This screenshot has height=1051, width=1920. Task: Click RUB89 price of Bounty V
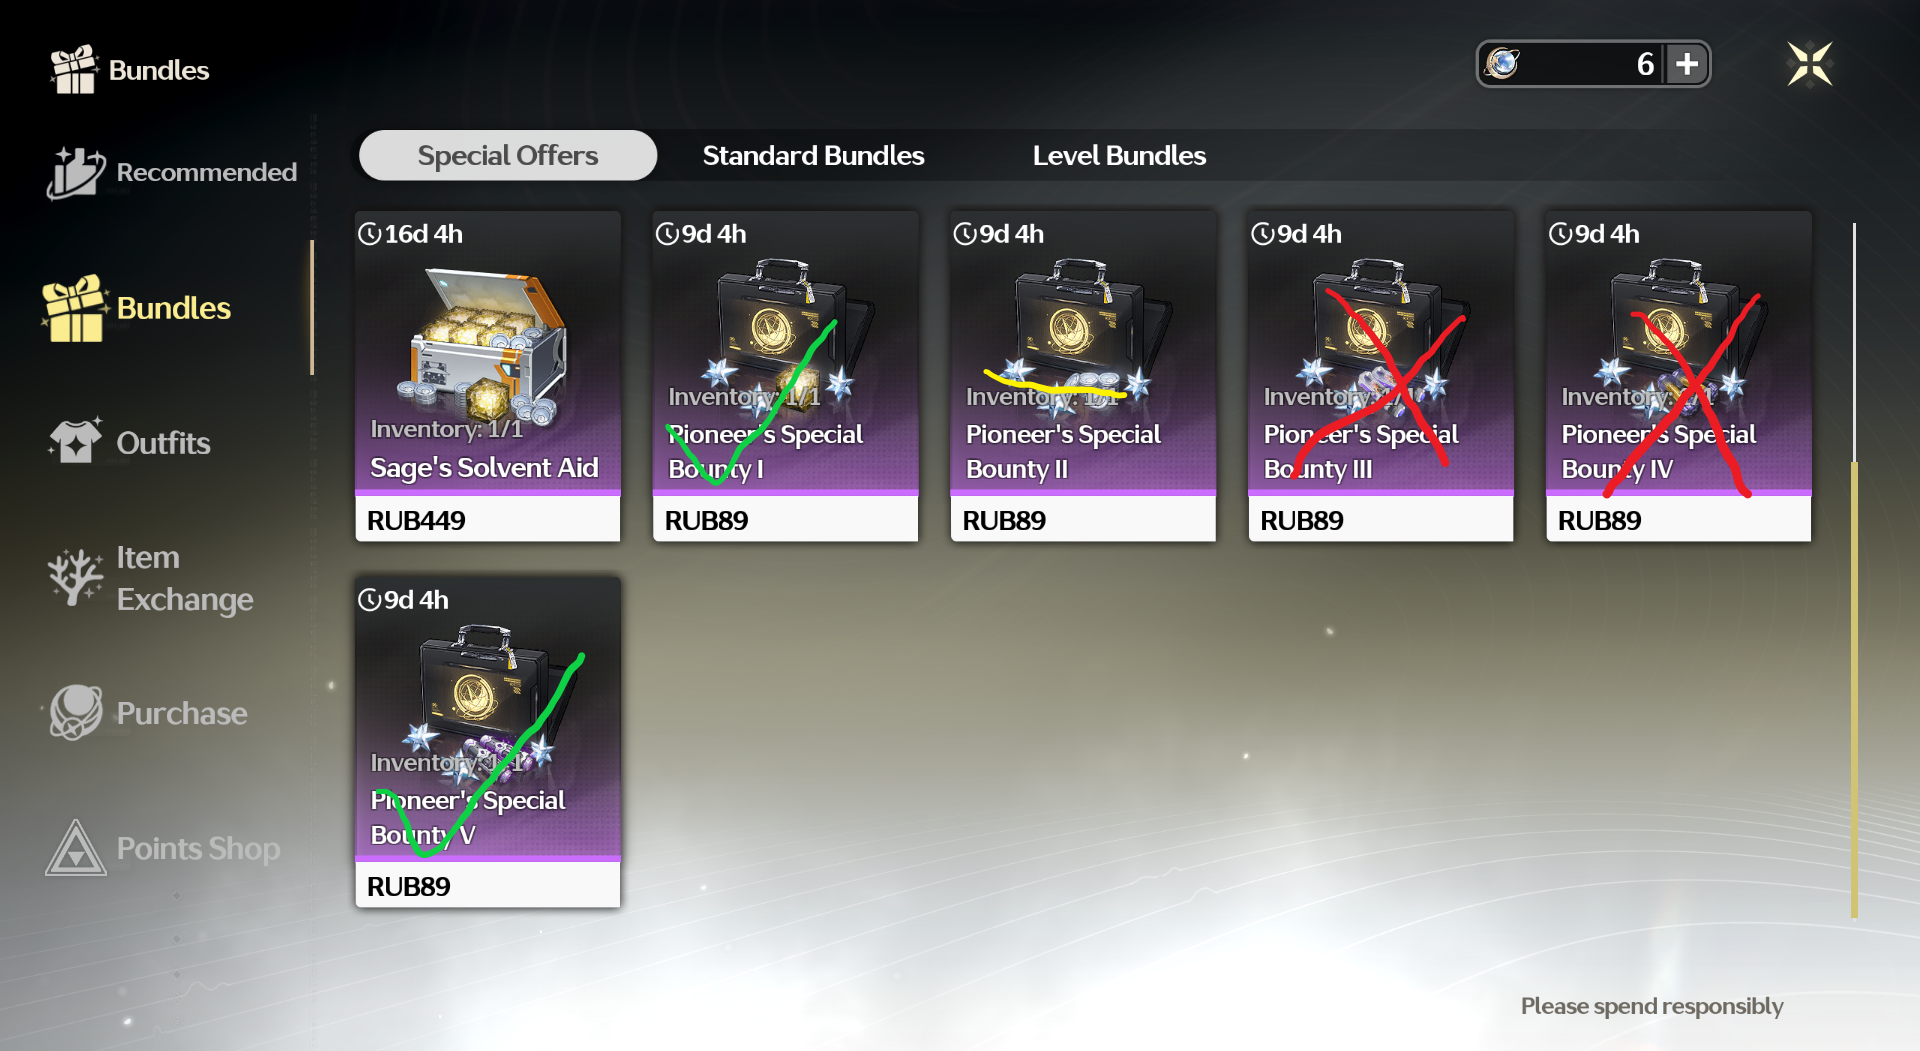click(408, 887)
